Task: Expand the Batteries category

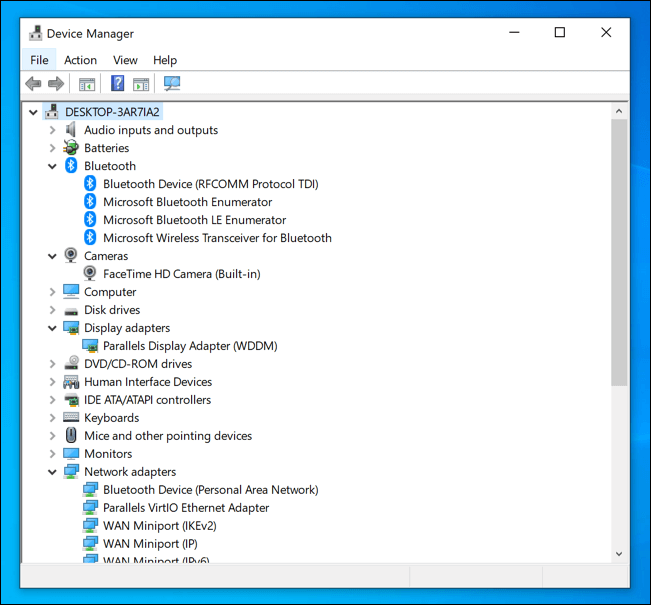Action: coord(52,148)
